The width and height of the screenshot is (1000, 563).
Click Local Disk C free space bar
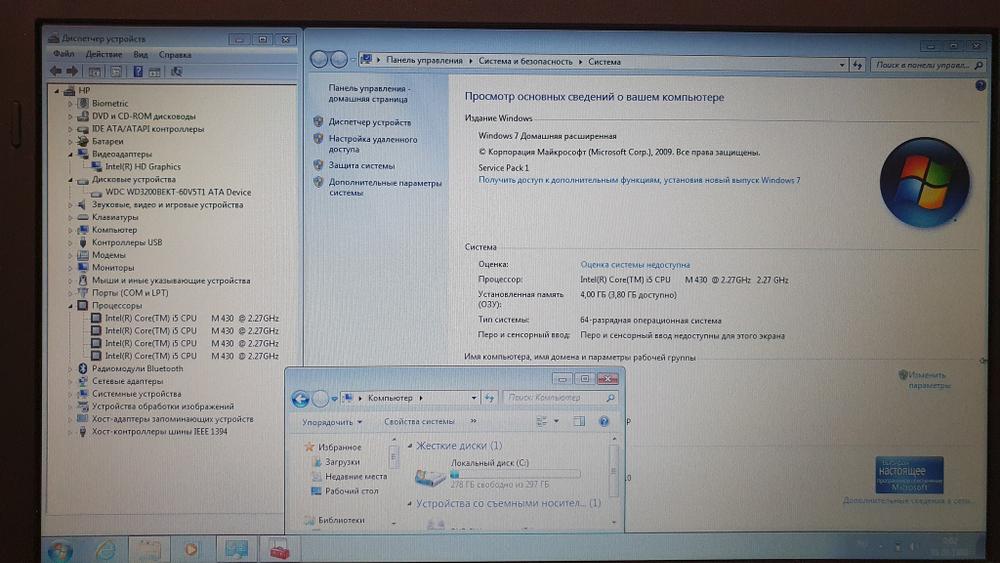point(515,474)
